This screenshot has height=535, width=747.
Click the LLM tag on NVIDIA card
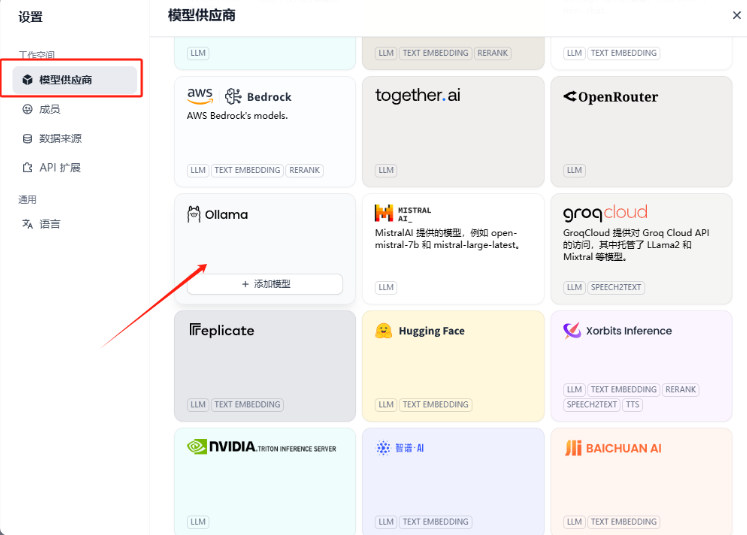coord(198,522)
